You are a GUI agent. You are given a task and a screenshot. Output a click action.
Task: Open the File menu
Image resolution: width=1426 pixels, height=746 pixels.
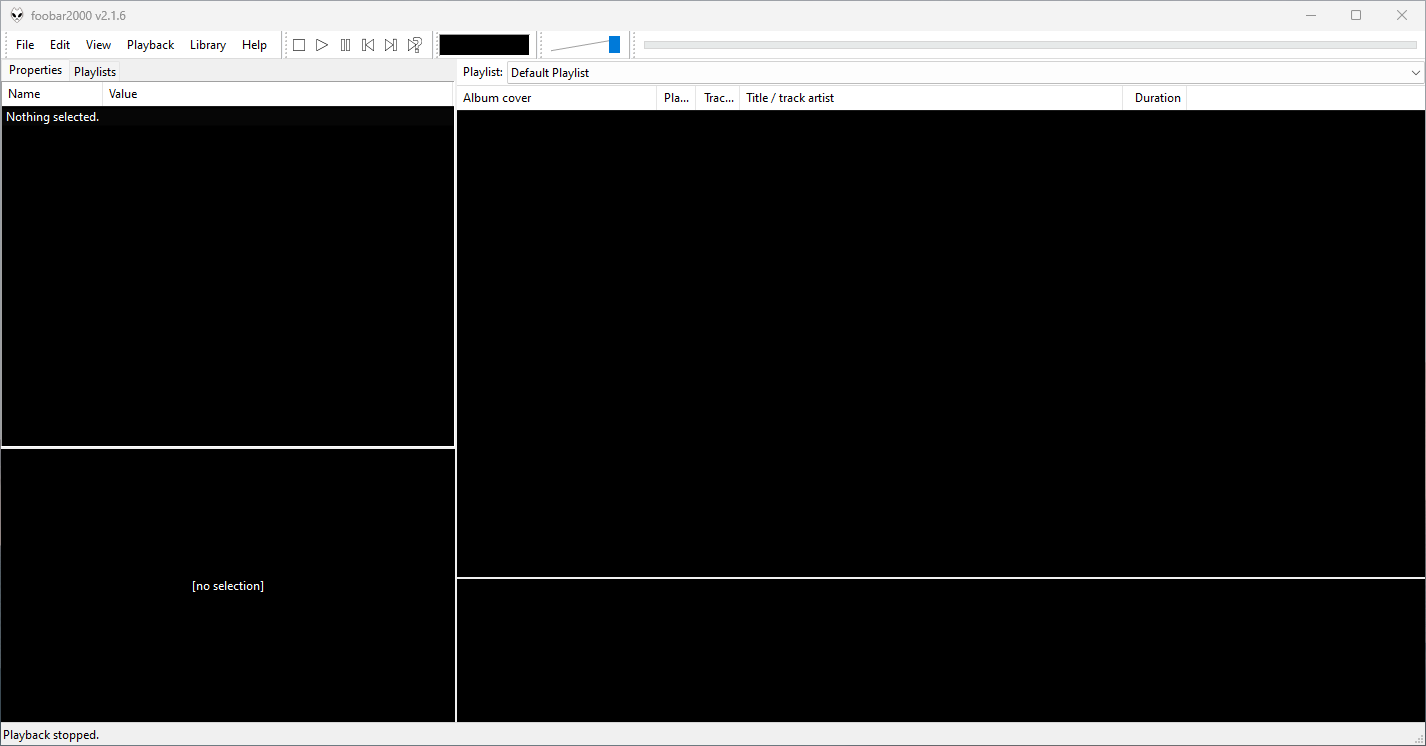click(24, 44)
